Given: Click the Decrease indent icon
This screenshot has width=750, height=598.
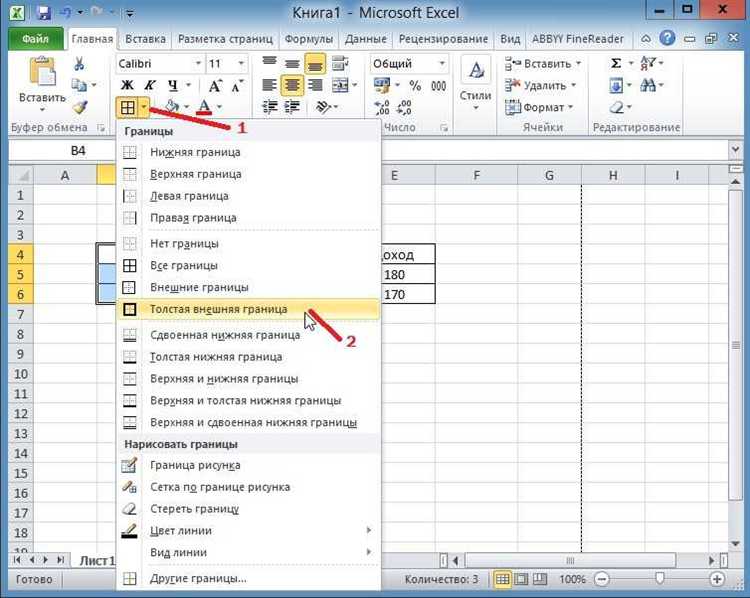Looking at the screenshot, I should point(270,107).
